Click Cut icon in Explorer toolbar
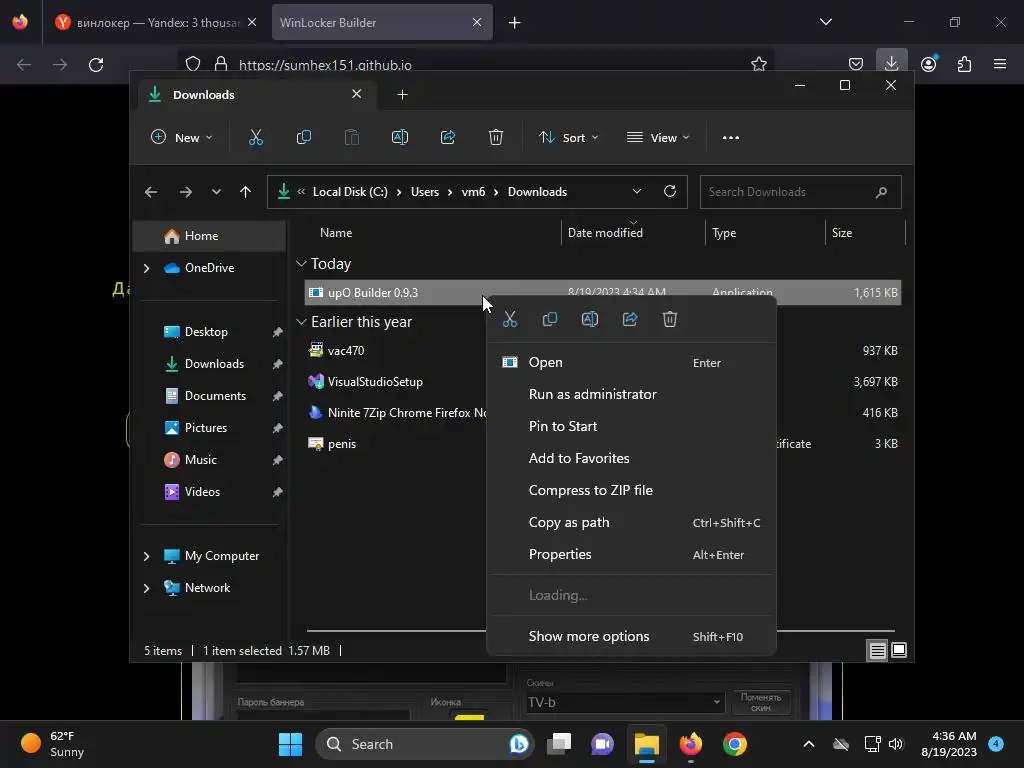This screenshot has height=768, width=1024. 255,138
